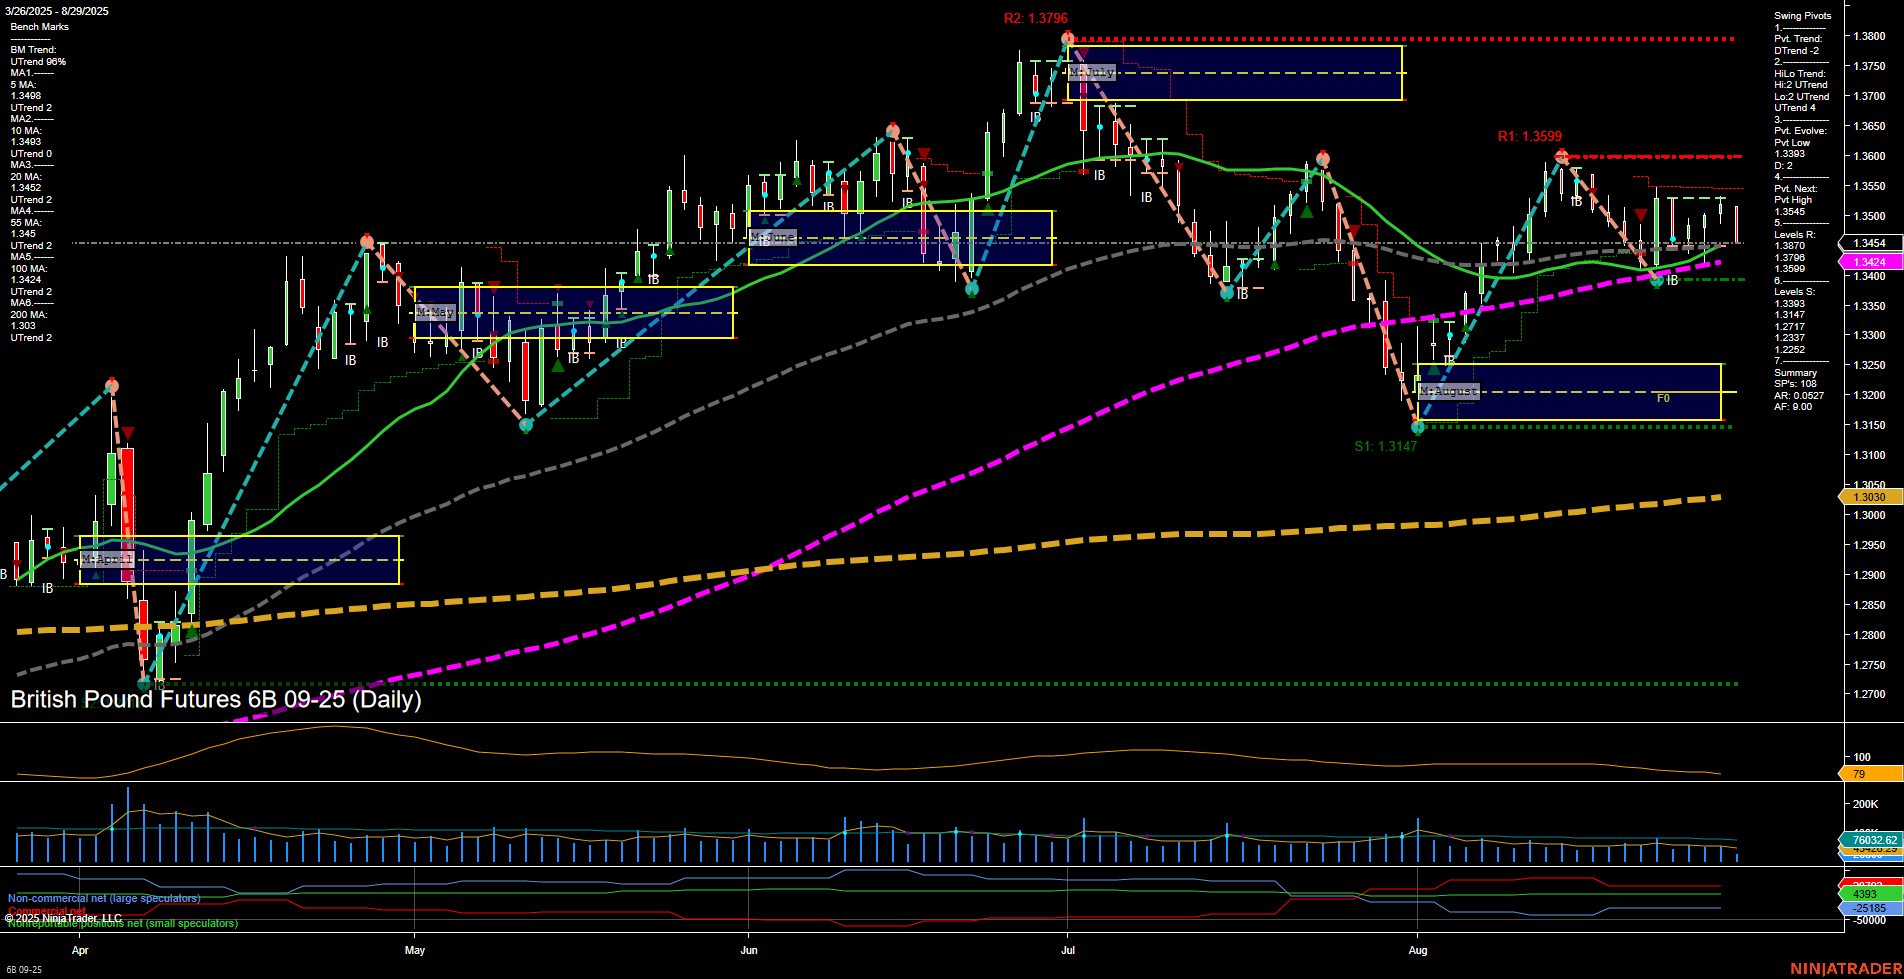Click the HiLo Trend: label
This screenshot has width=1904, height=979.
(1800, 74)
